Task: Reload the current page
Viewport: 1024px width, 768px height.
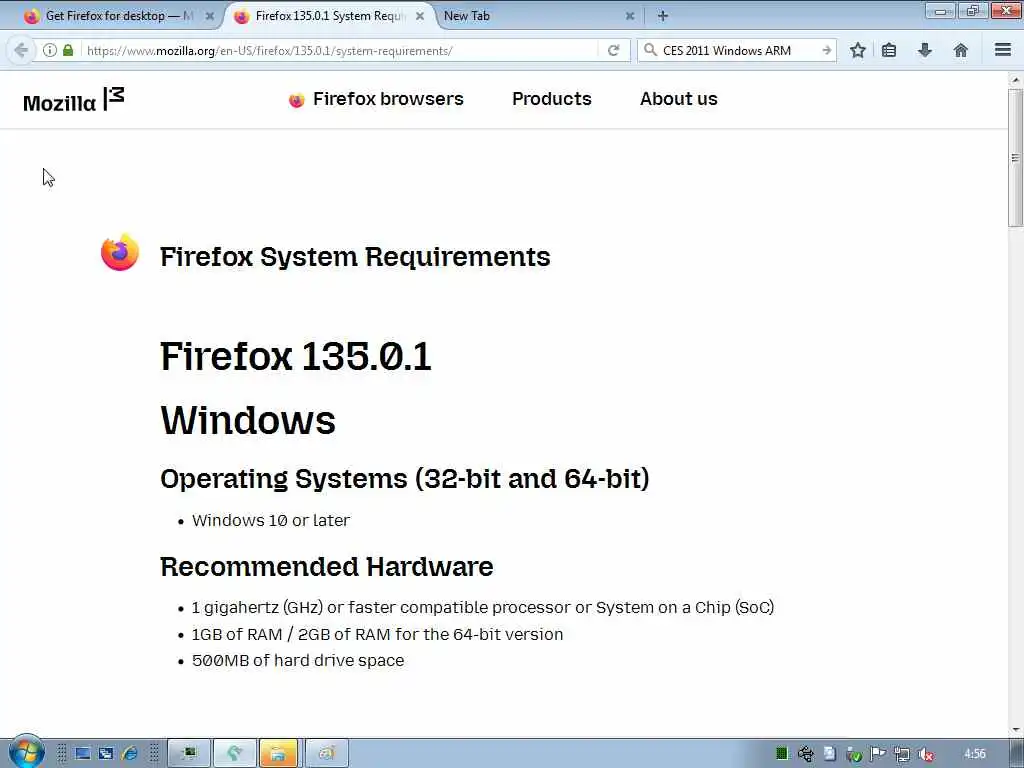Action: point(613,50)
